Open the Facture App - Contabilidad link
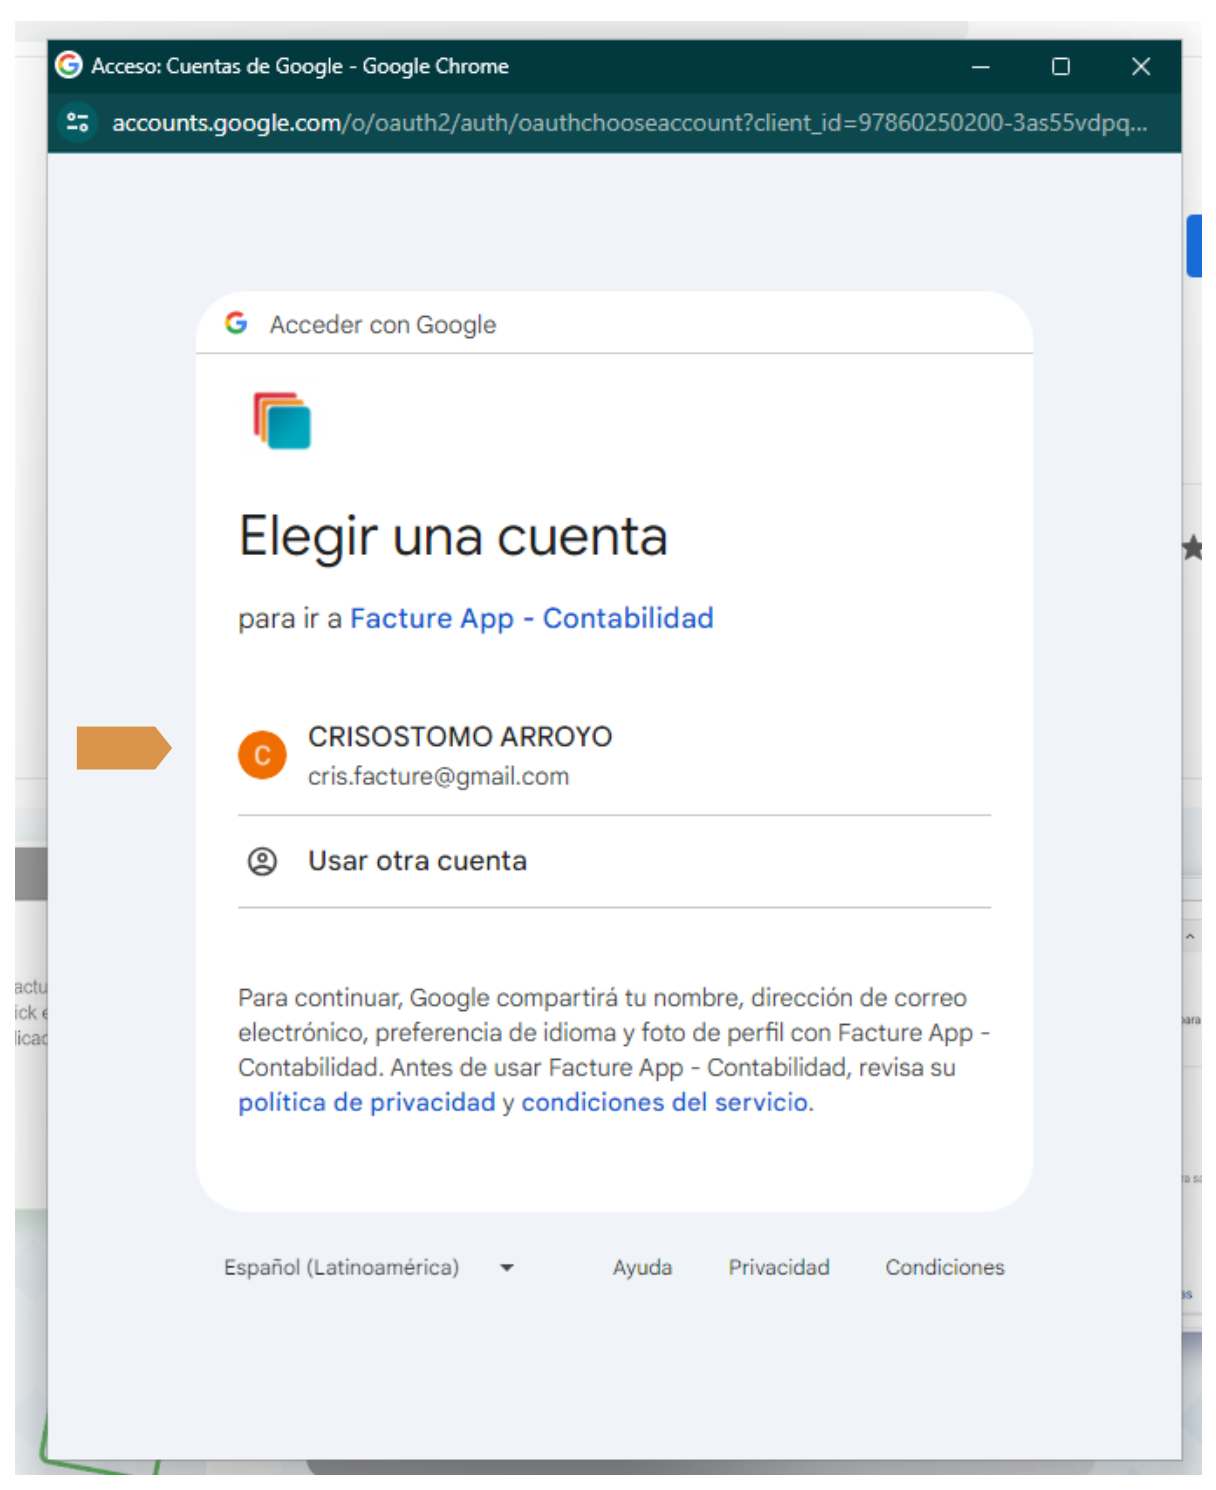 point(531,618)
